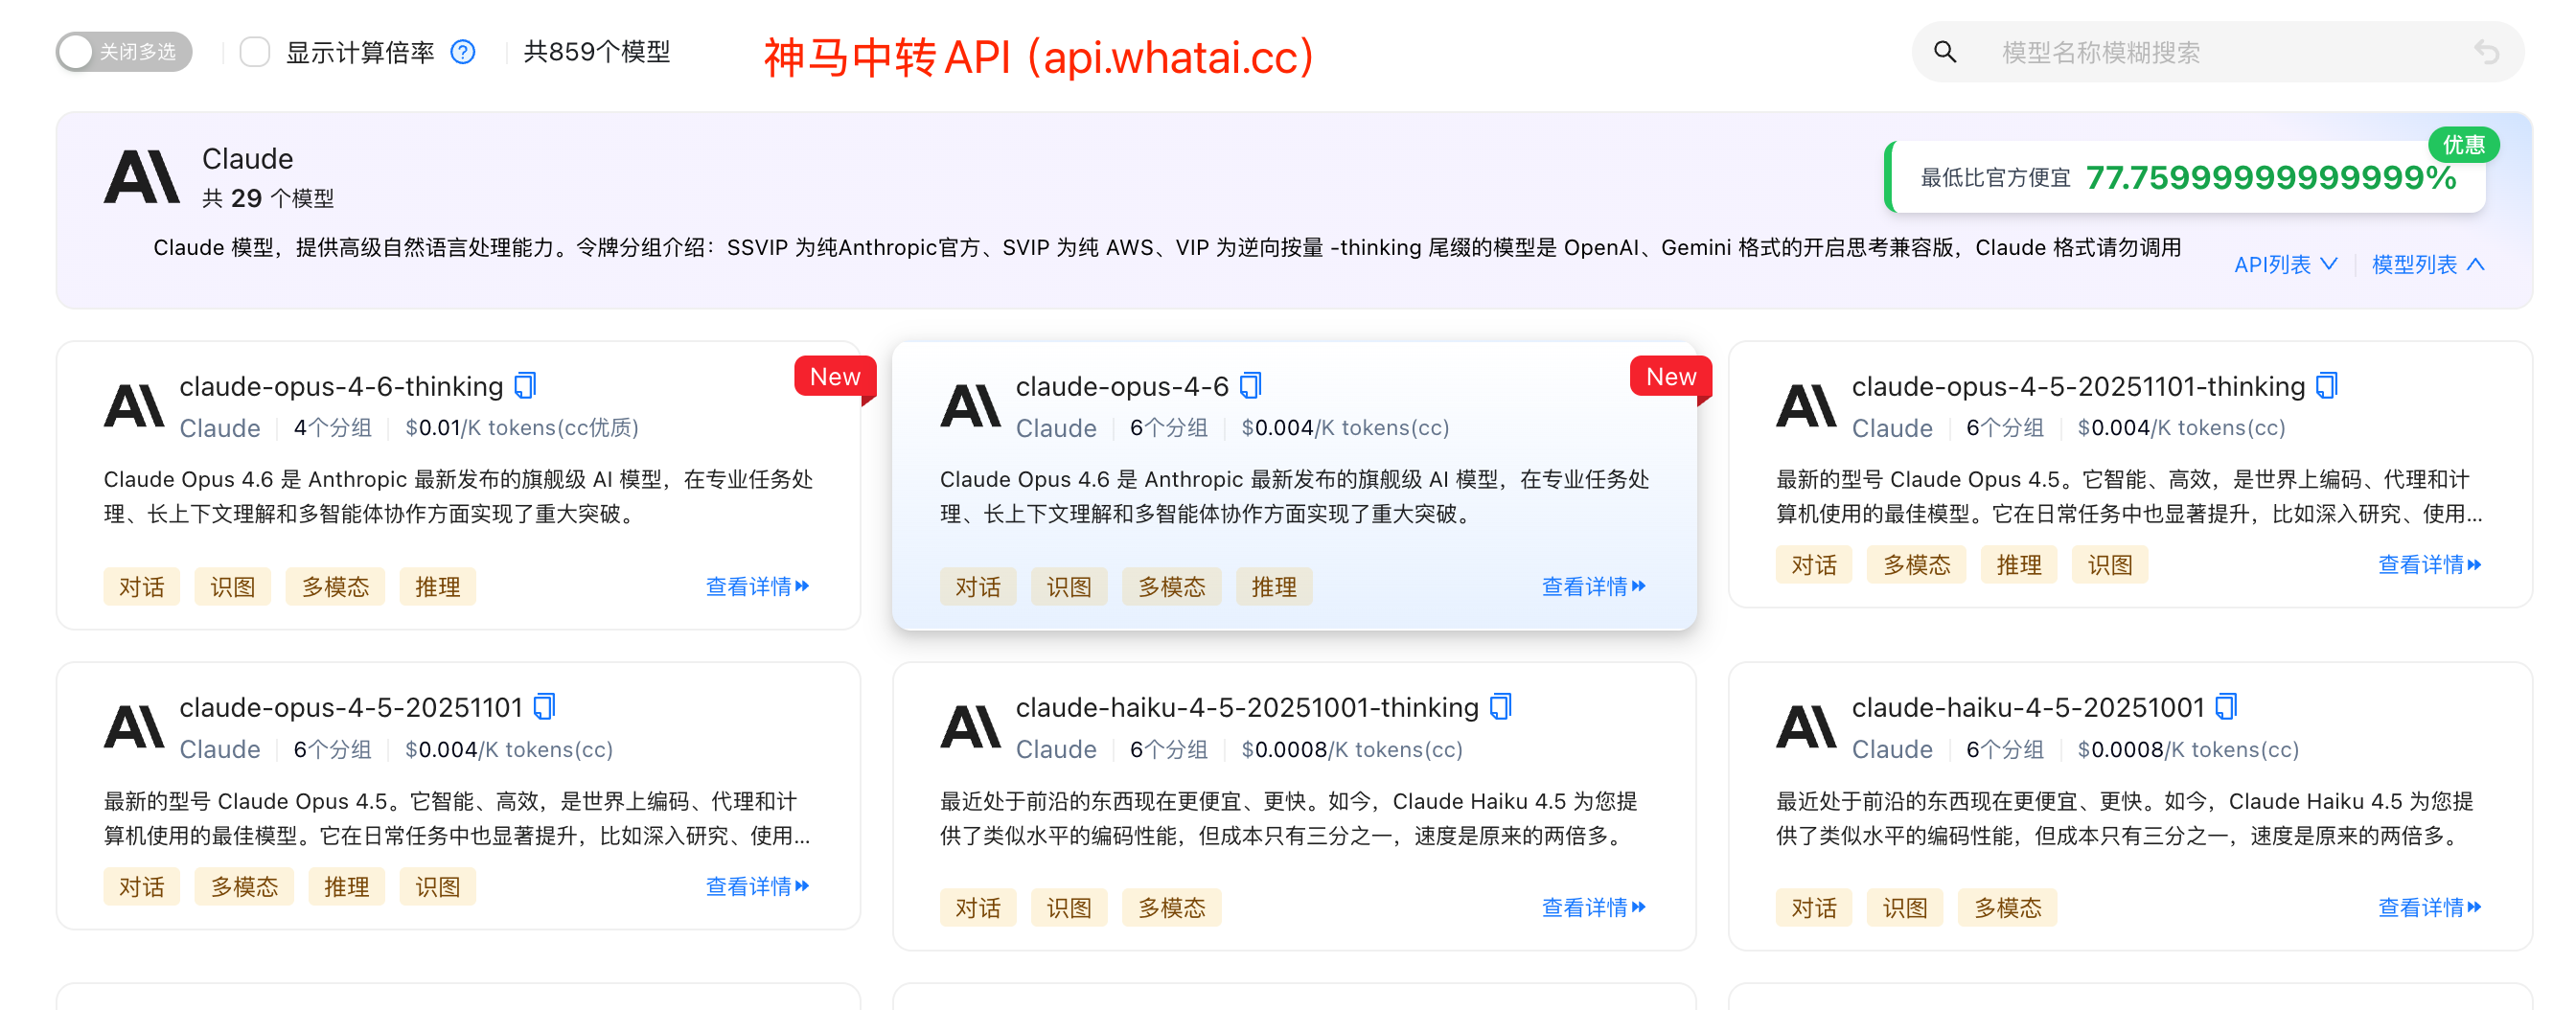This screenshot has height=1010, width=2576.
Task: Copy the claude-opus-4-6-thinking model name
Action: (525, 385)
